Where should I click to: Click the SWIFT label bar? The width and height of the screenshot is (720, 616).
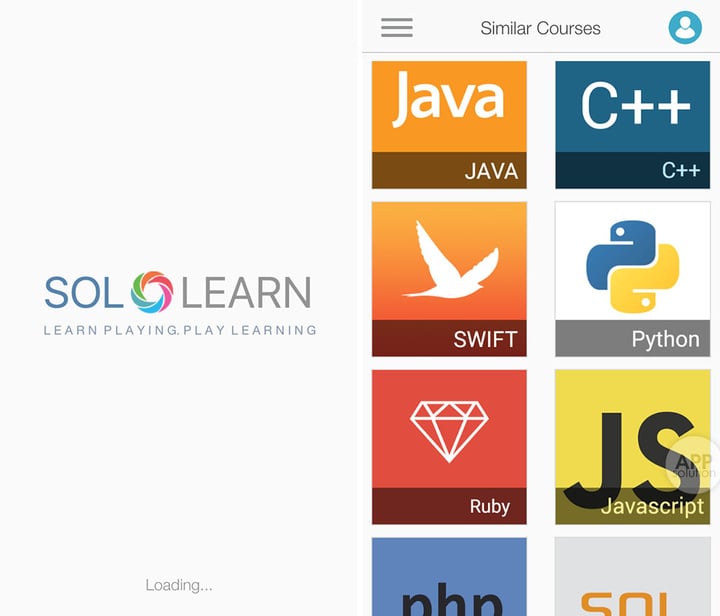click(x=449, y=338)
